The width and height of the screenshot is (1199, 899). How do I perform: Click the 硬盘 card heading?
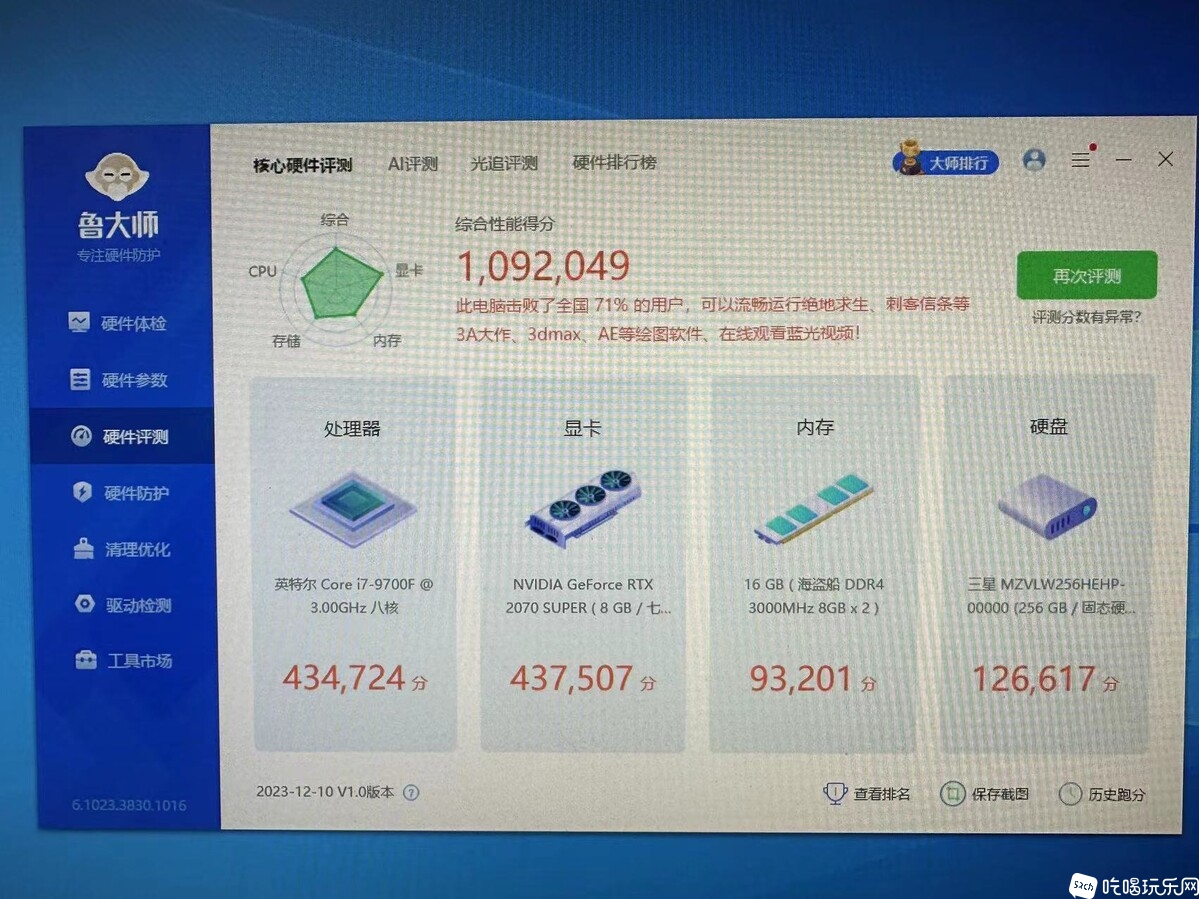[1048, 426]
